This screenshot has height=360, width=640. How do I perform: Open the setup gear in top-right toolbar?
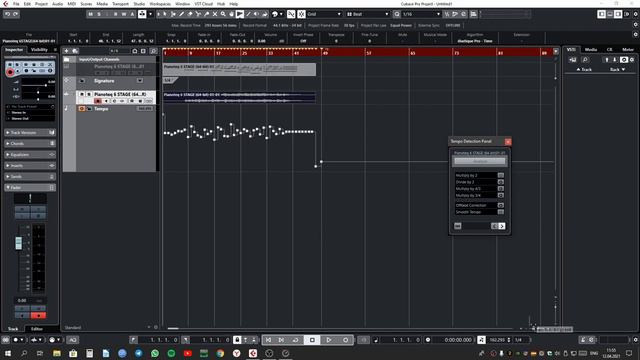[636, 14]
